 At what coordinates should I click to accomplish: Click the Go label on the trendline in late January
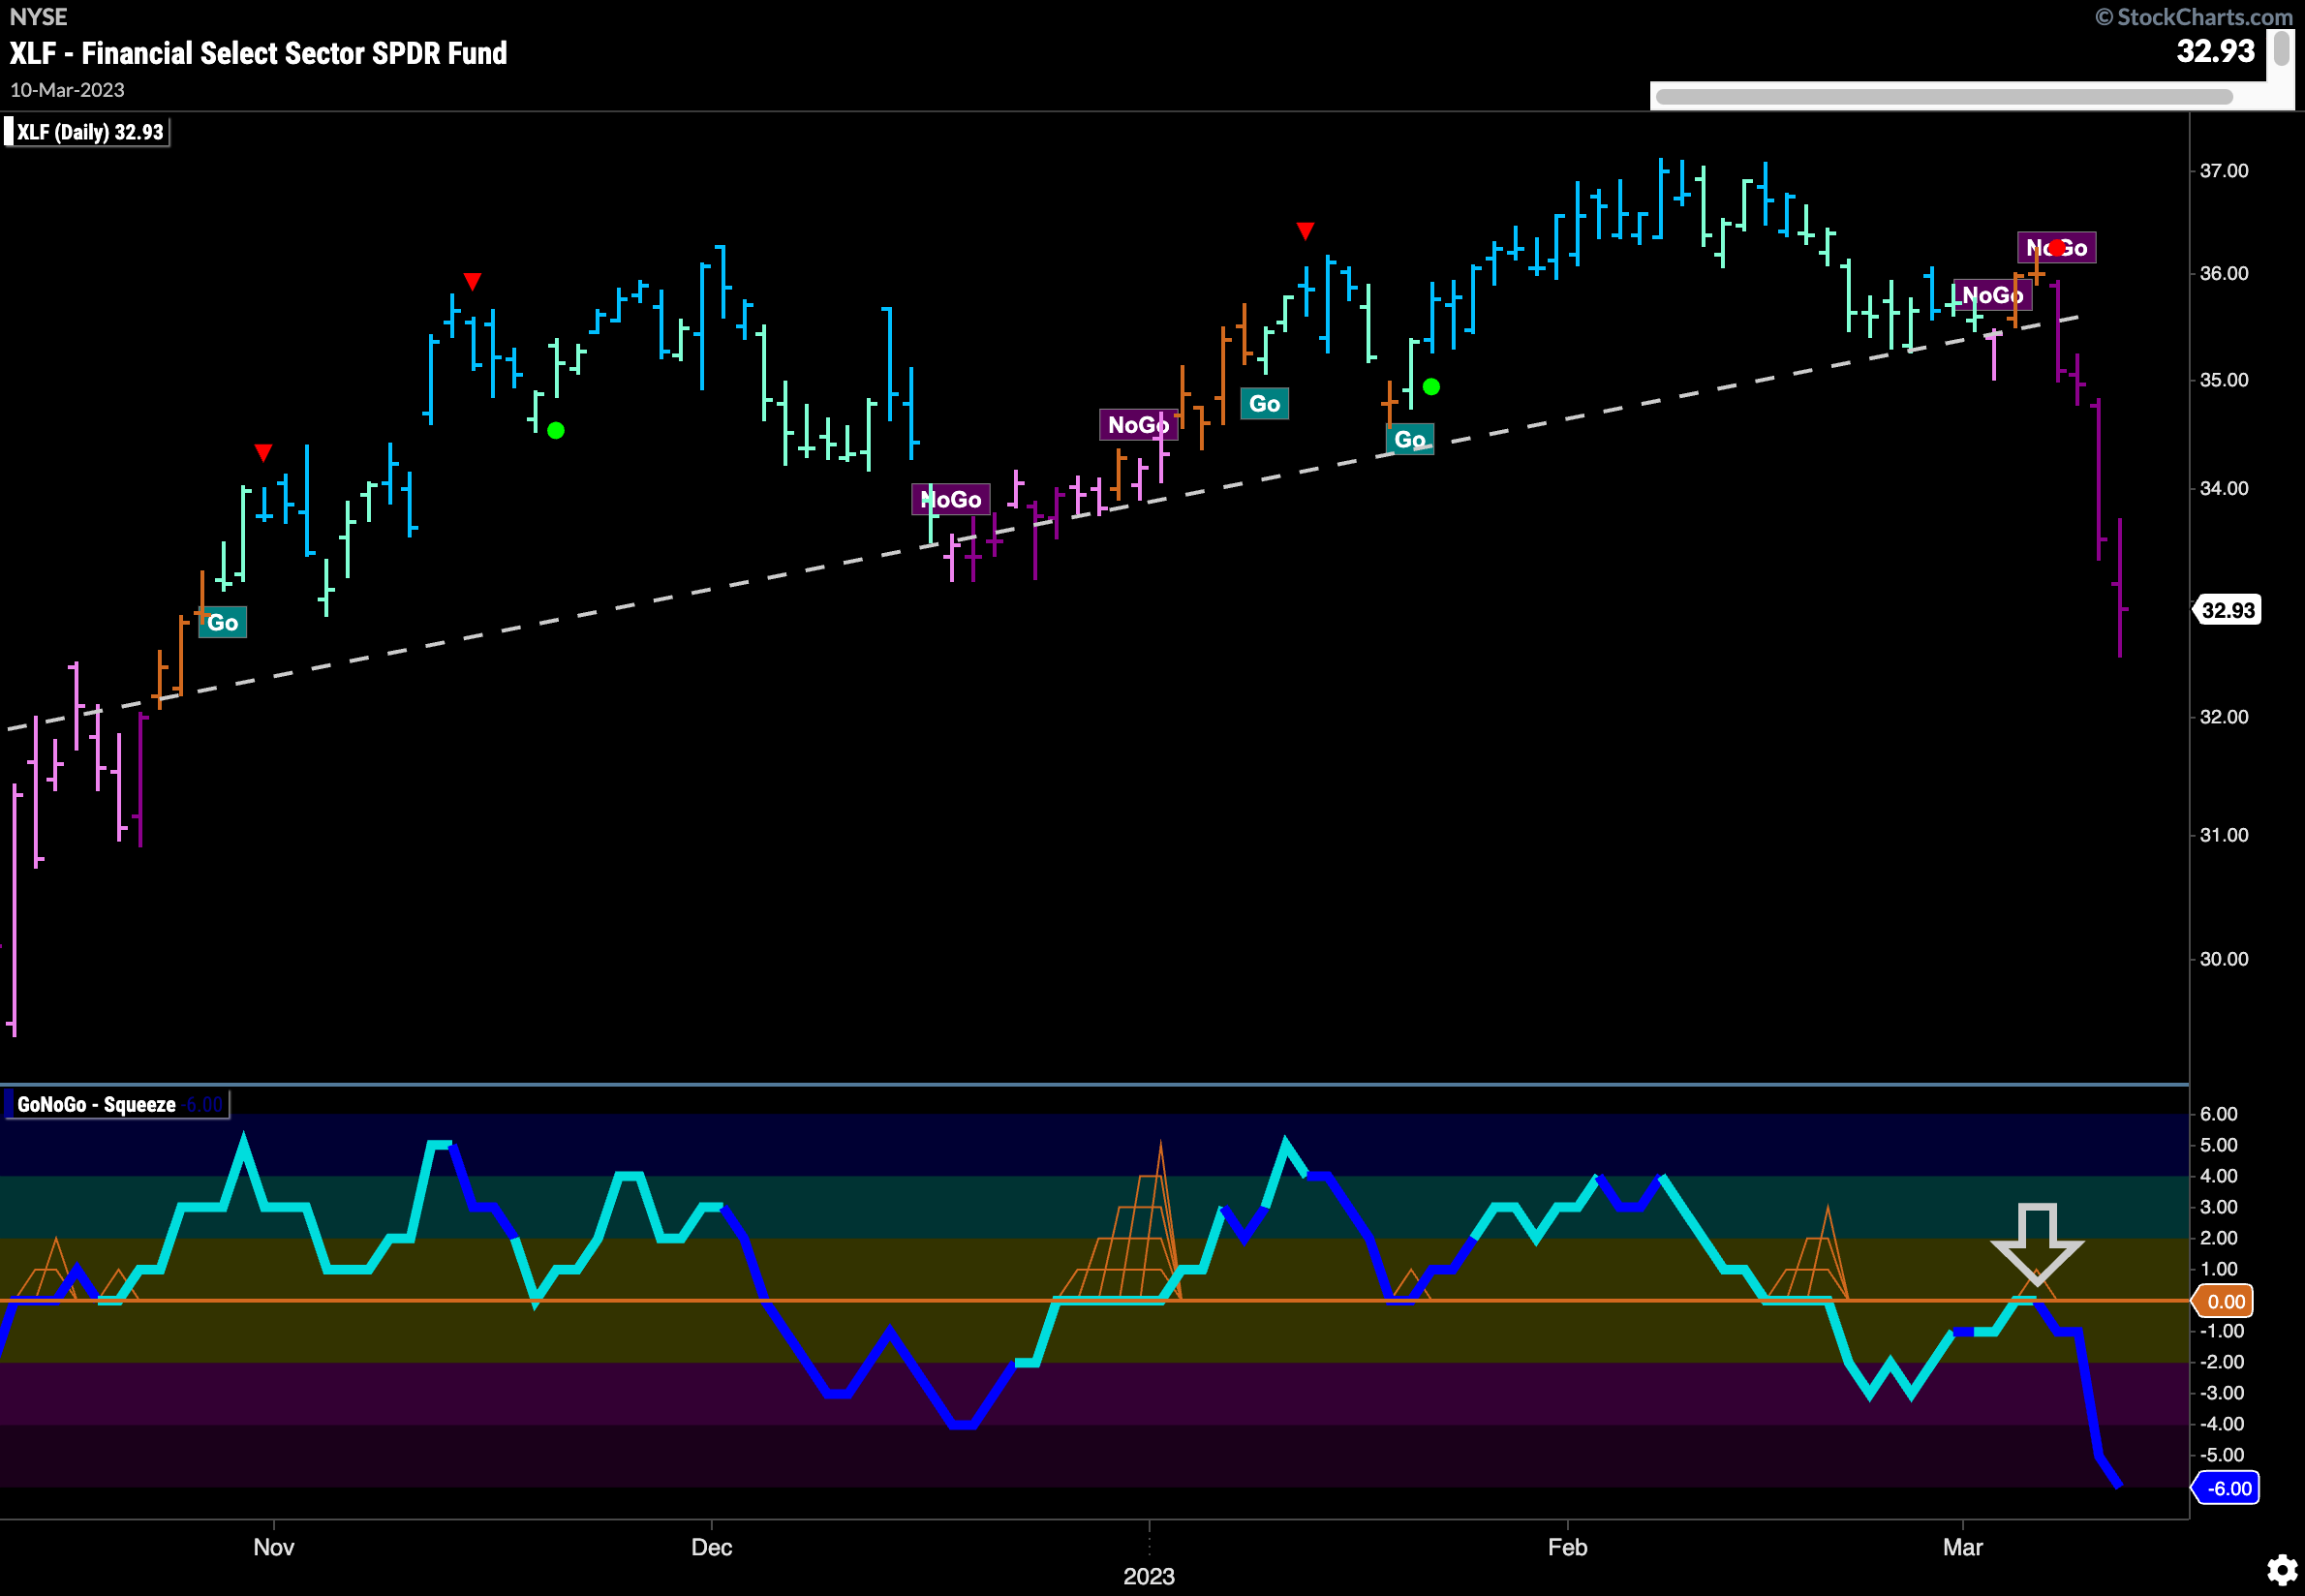(x=1409, y=440)
